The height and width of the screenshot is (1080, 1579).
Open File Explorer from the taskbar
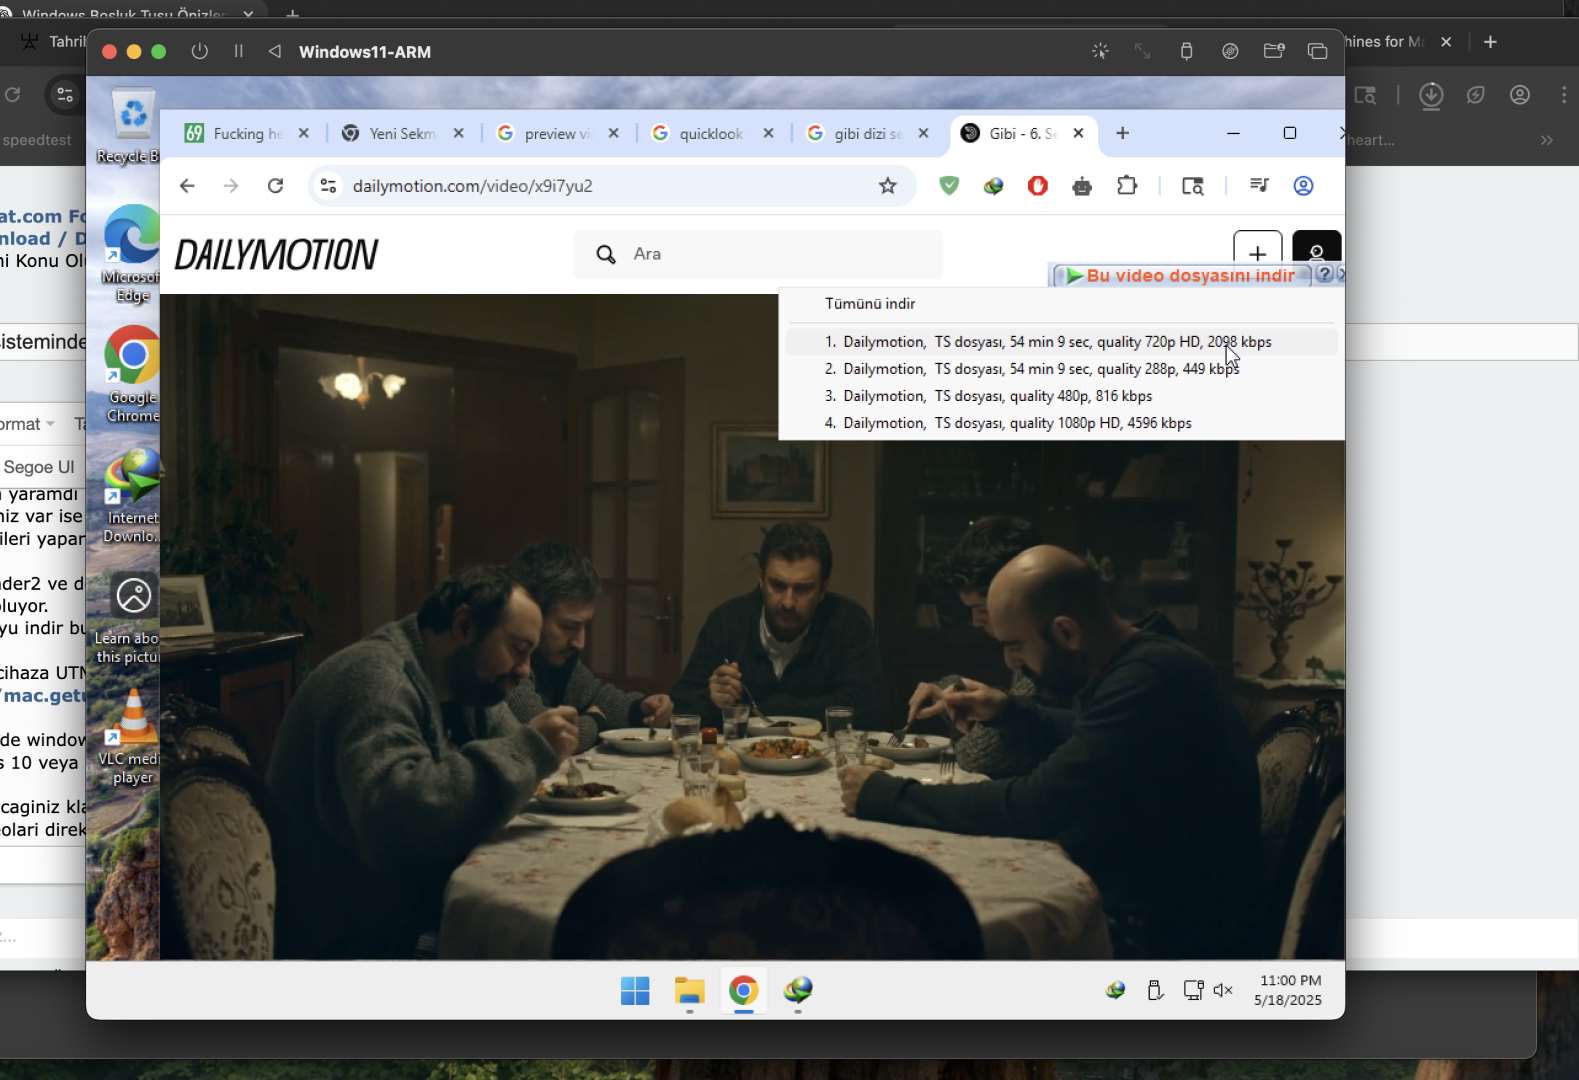[x=690, y=991]
